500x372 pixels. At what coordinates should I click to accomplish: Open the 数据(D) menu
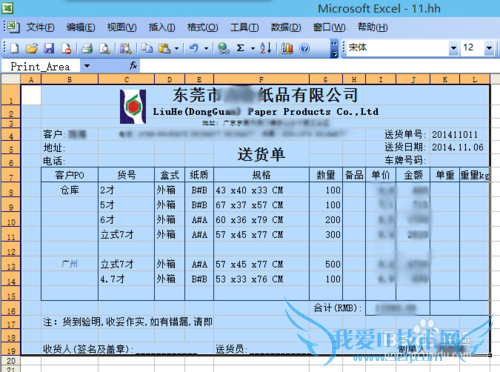click(x=286, y=27)
